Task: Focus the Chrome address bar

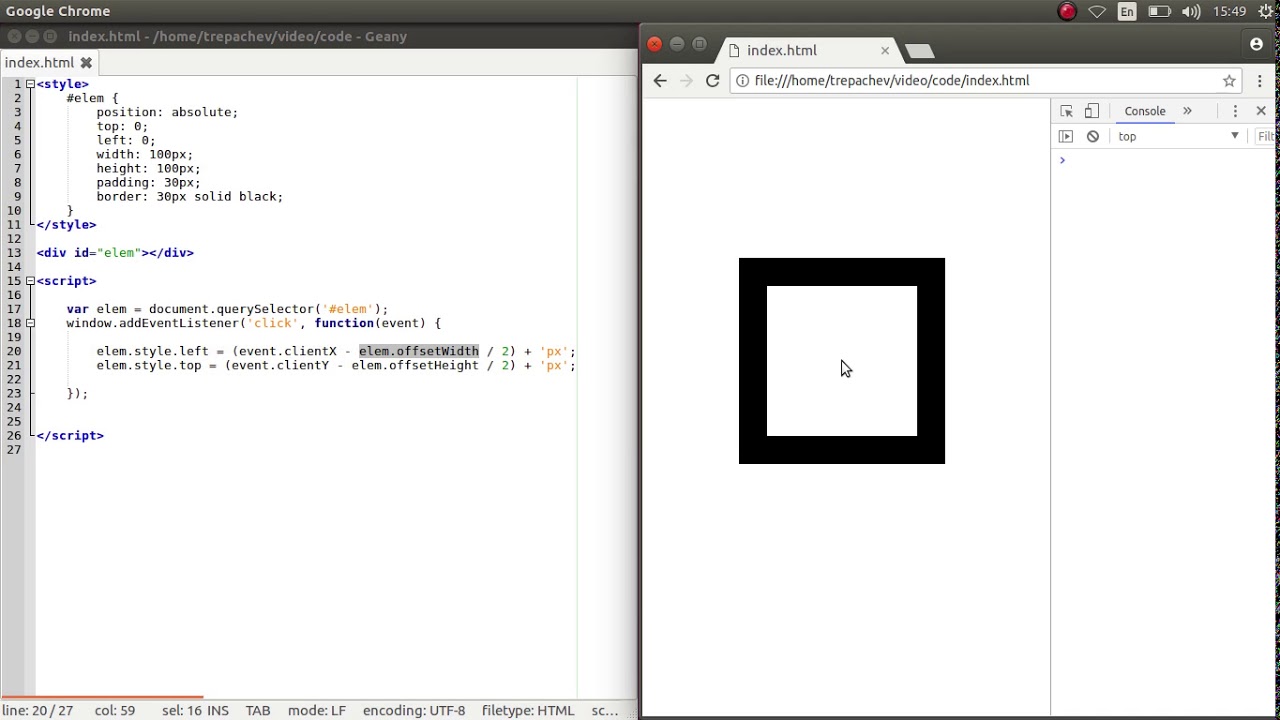Action: click(985, 81)
